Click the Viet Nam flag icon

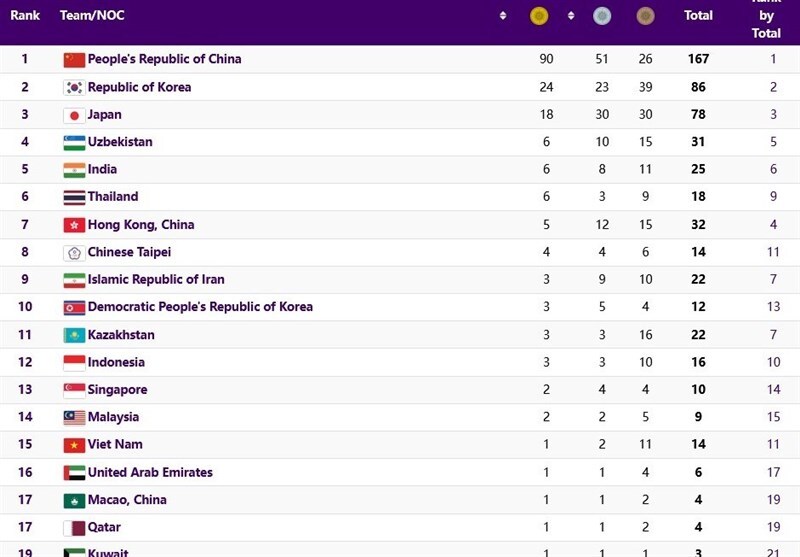click(74, 445)
